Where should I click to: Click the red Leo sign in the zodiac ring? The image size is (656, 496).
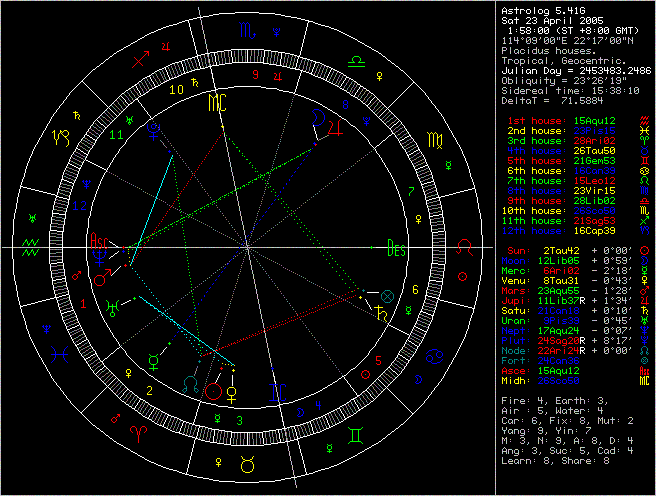[464, 244]
